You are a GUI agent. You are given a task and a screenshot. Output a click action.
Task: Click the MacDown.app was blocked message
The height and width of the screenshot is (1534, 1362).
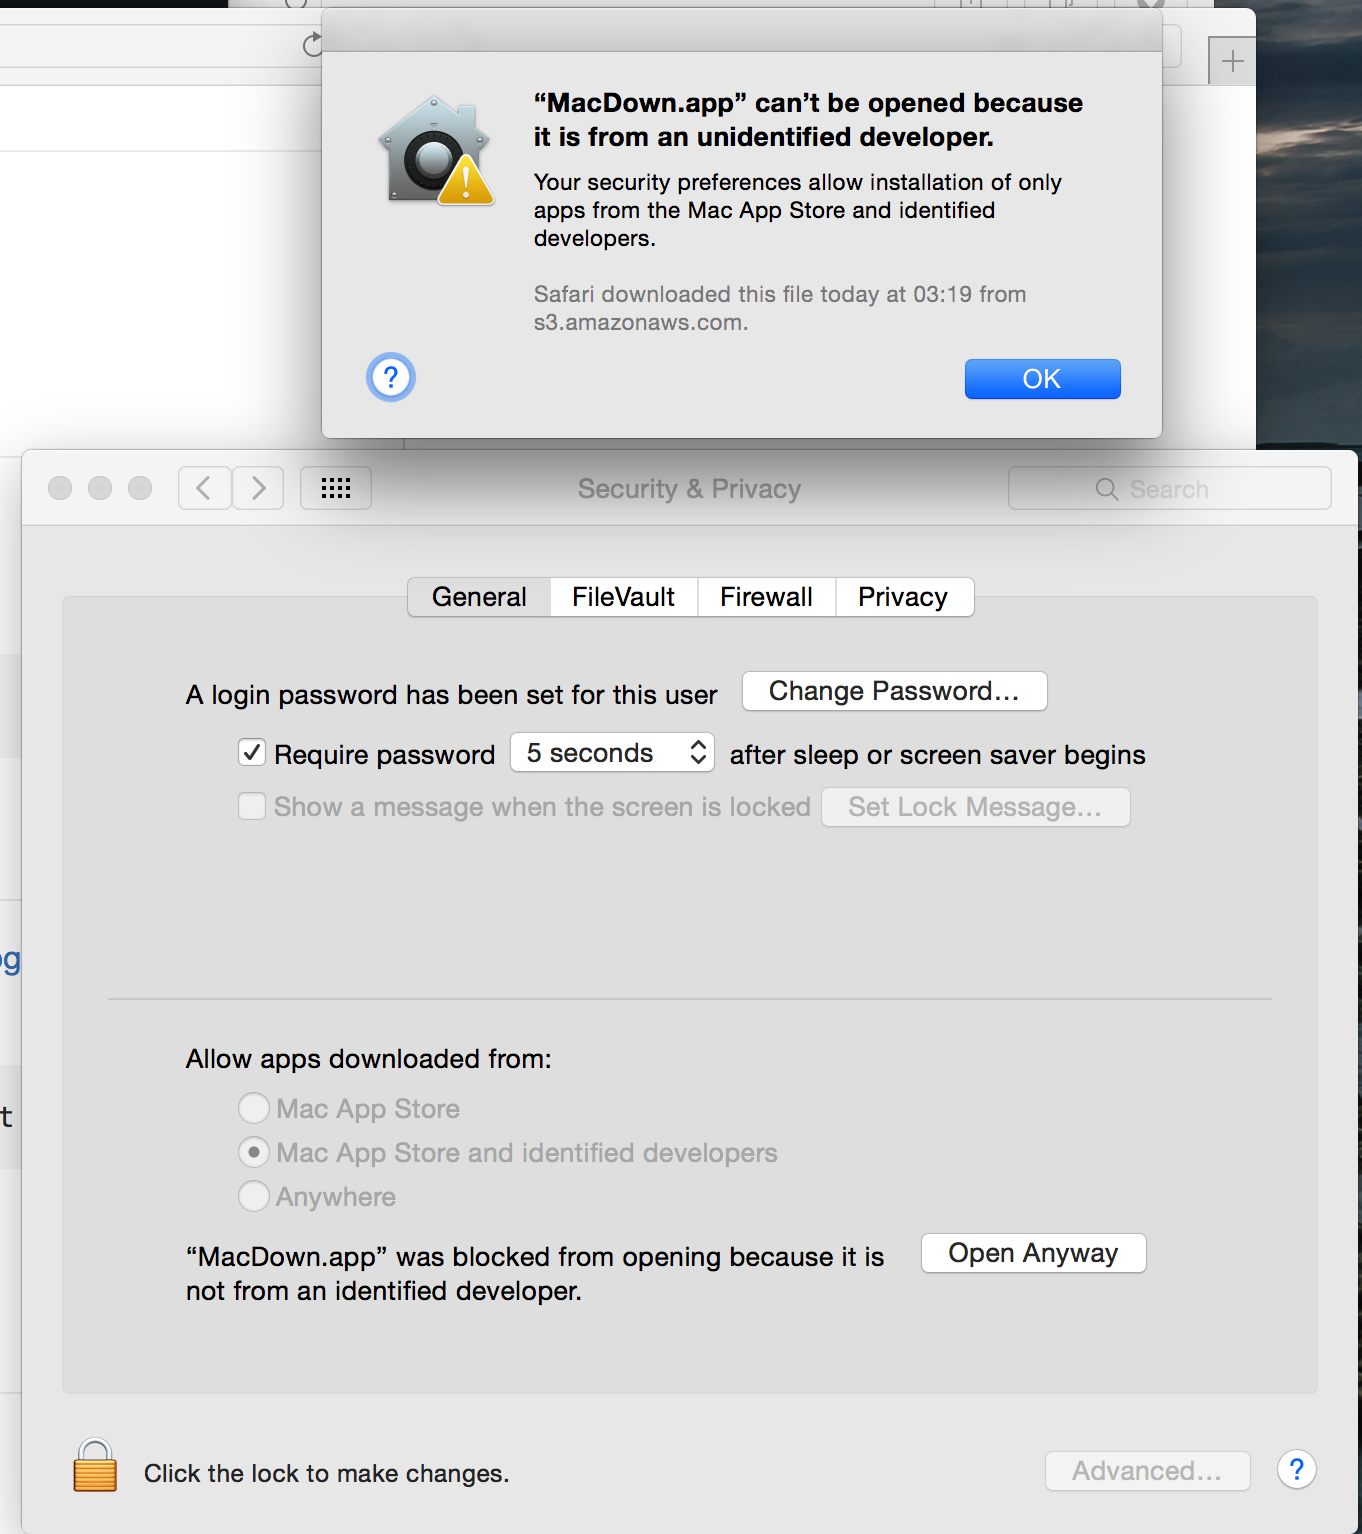coord(535,1273)
